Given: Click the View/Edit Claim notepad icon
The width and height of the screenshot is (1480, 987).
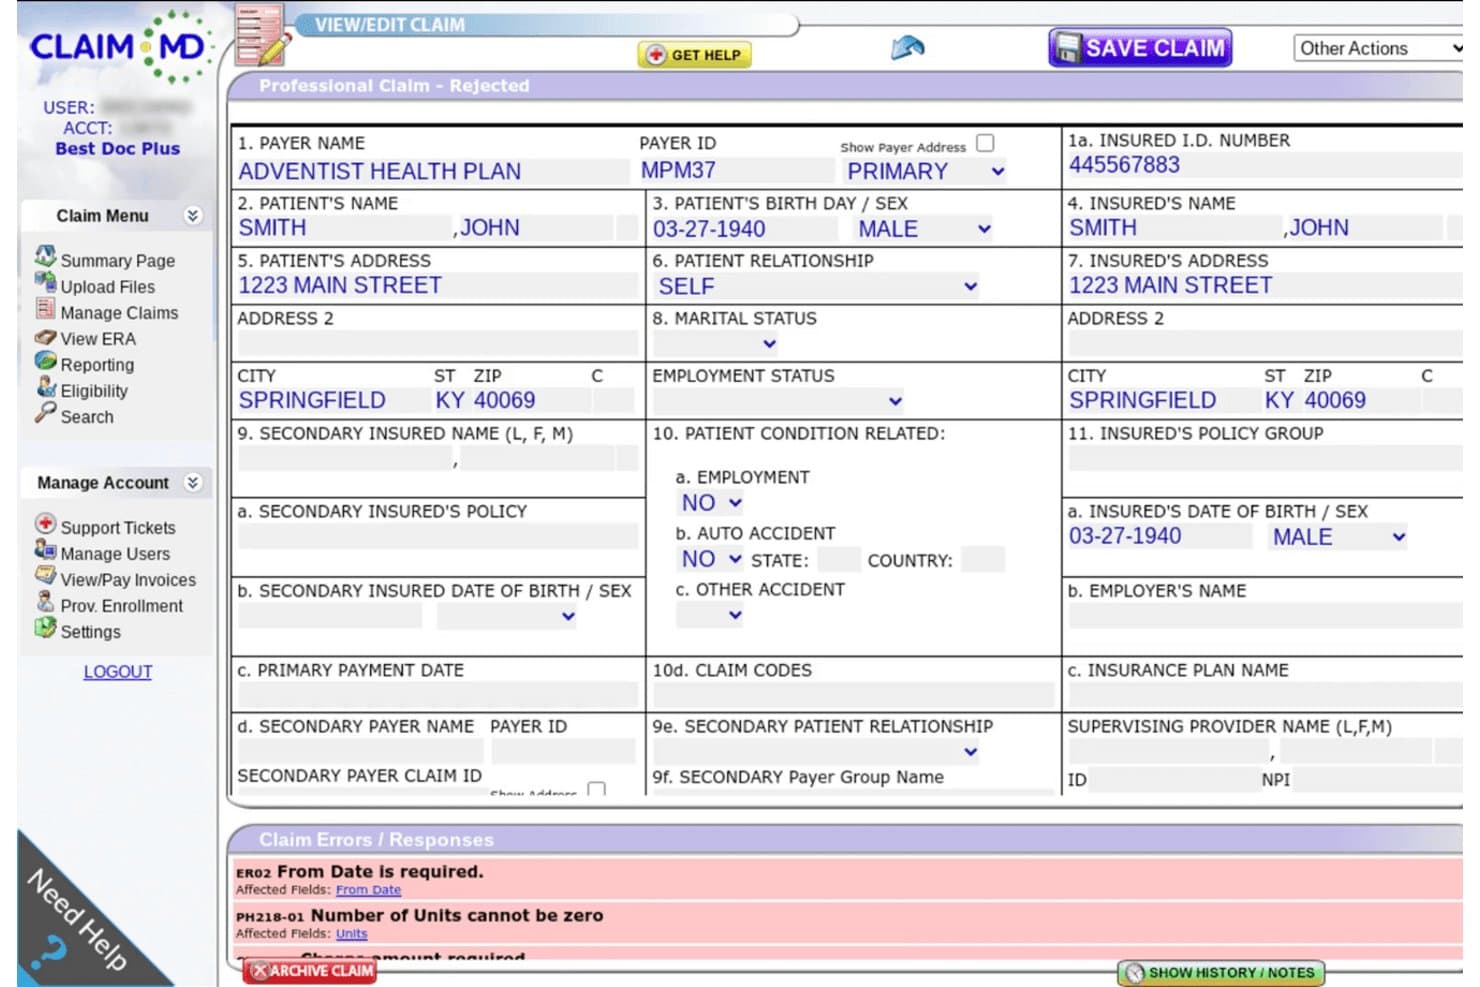Looking at the screenshot, I should click(x=262, y=36).
